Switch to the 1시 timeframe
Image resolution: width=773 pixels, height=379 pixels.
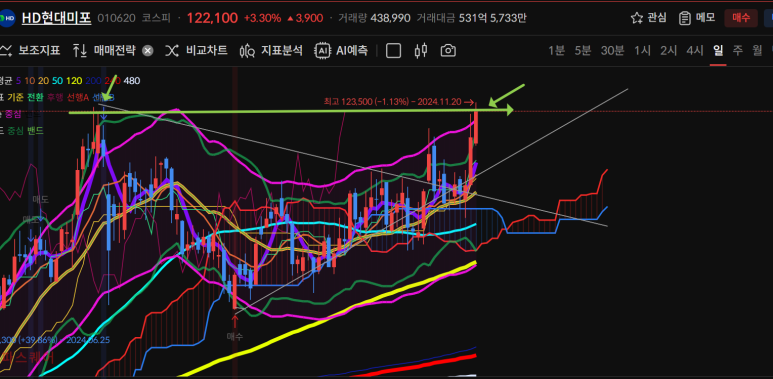point(642,50)
